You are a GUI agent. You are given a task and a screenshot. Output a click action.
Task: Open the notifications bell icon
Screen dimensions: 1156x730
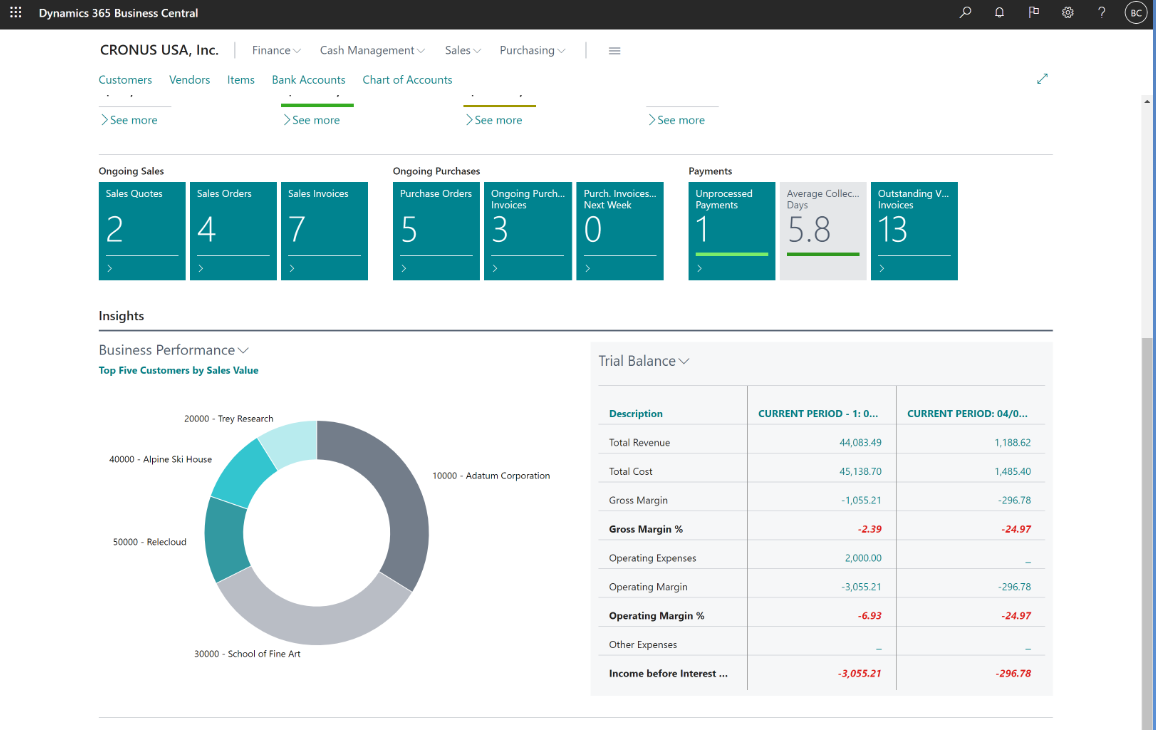coord(999,13)
